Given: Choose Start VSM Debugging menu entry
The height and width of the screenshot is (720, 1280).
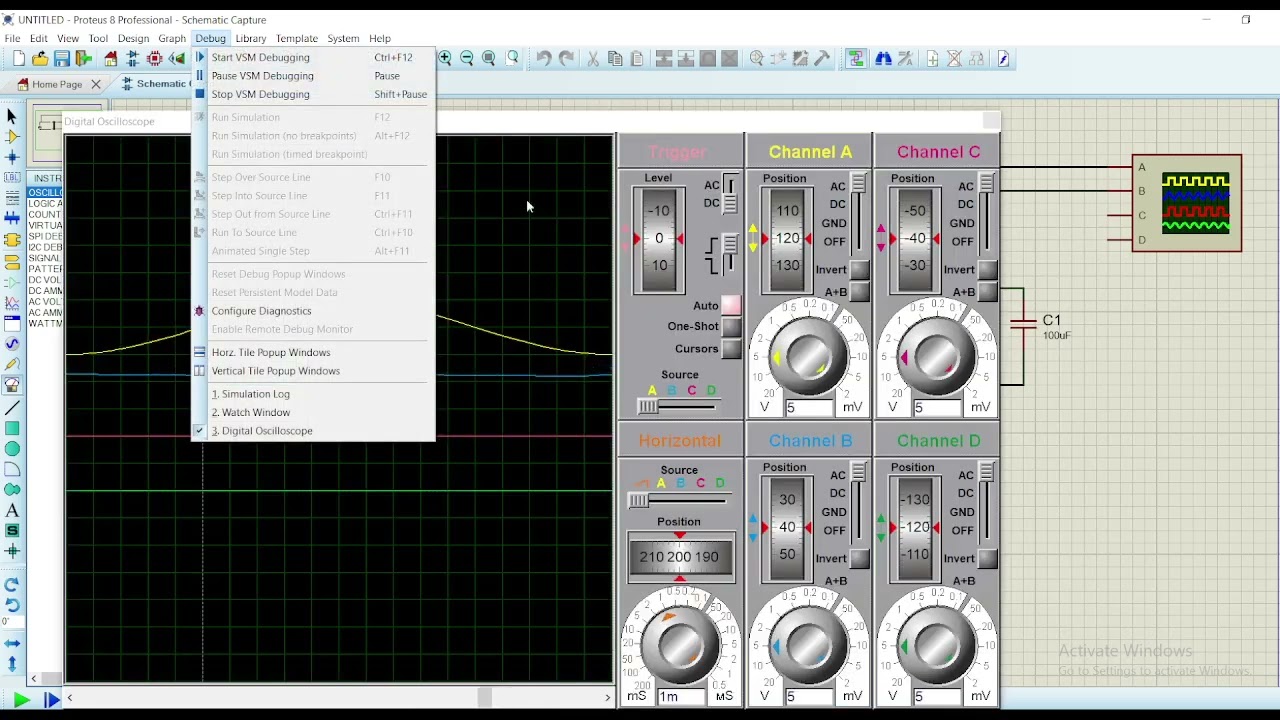Looking at the screenshot, I should pos(314,57).
